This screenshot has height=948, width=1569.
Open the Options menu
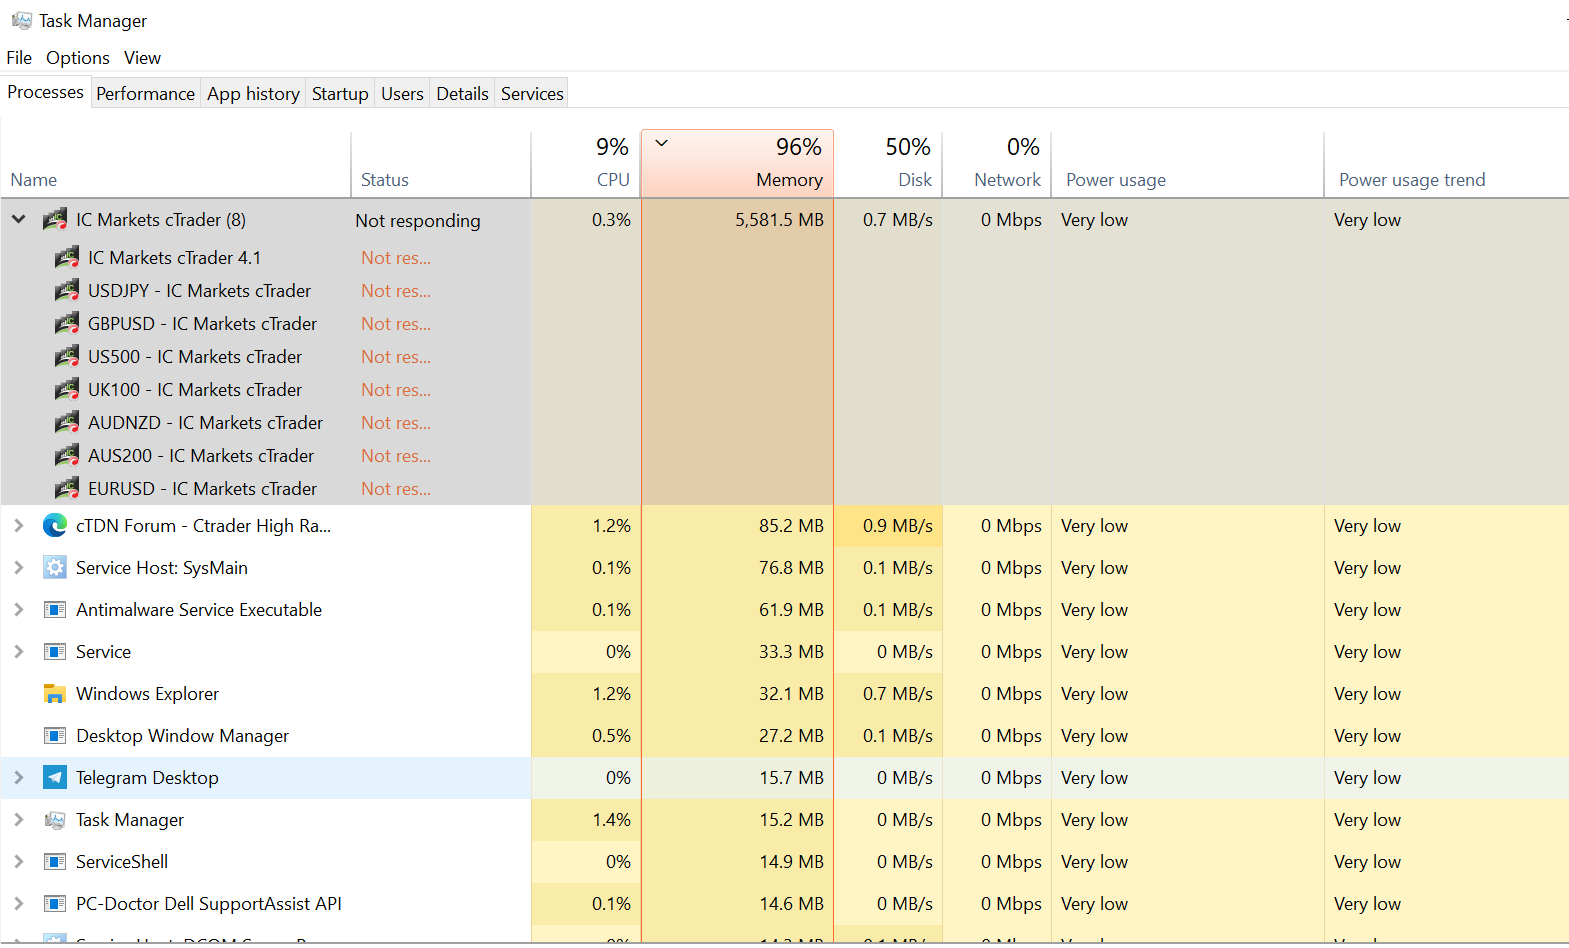click(78, 58)
